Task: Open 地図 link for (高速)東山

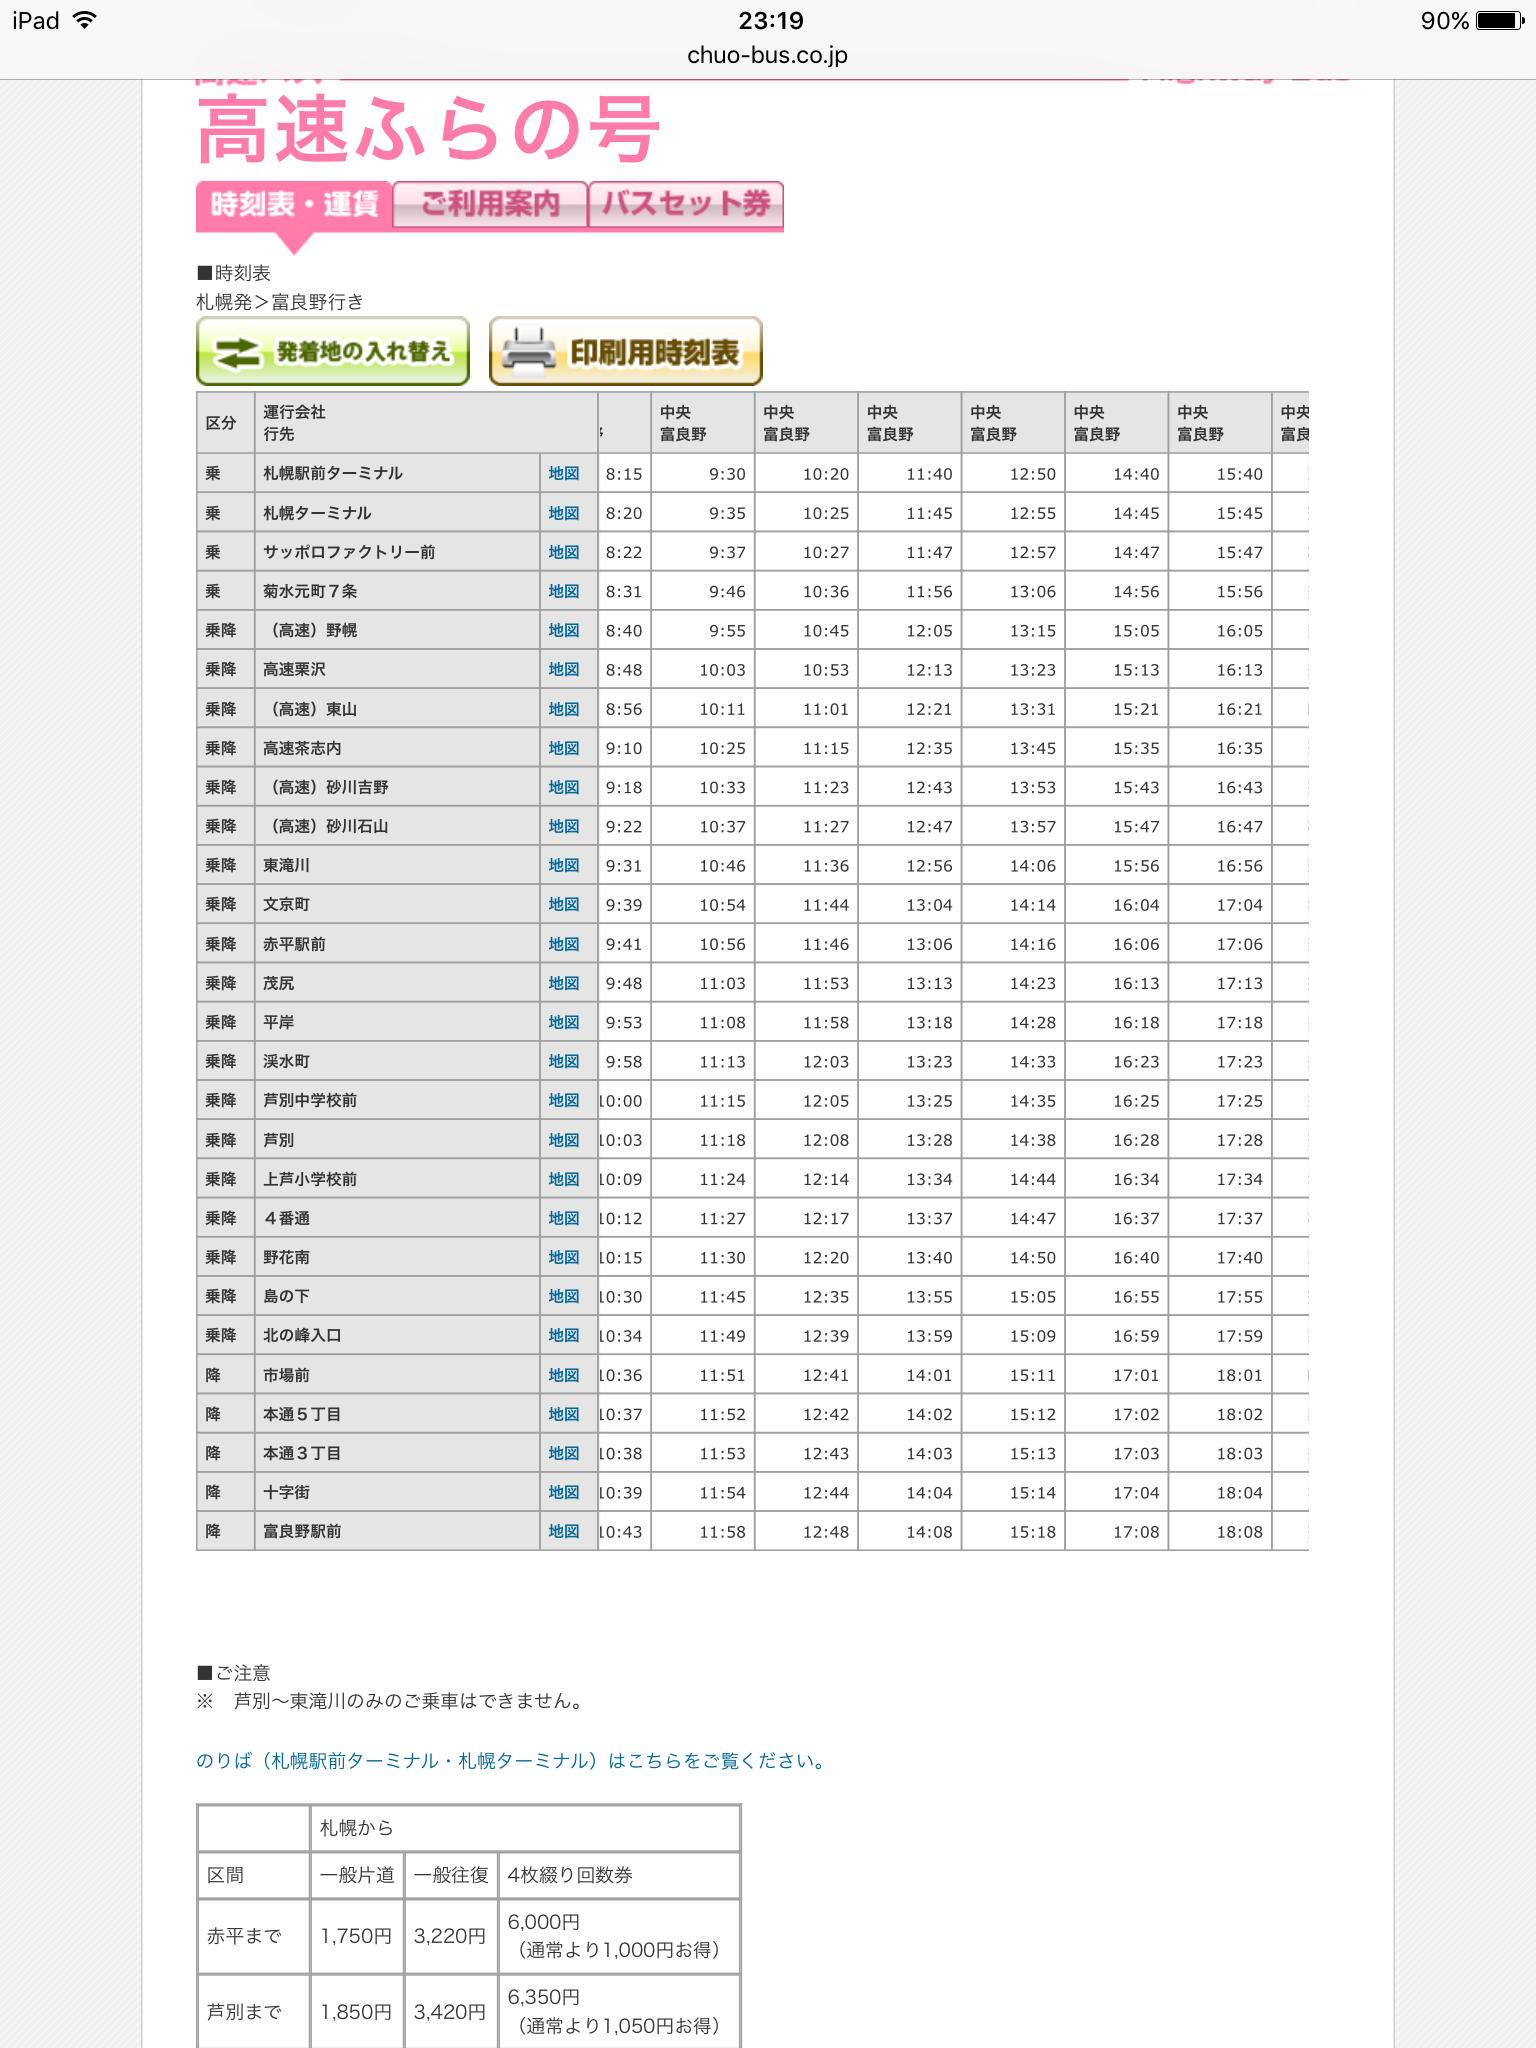Action: (x=564, y=709)
